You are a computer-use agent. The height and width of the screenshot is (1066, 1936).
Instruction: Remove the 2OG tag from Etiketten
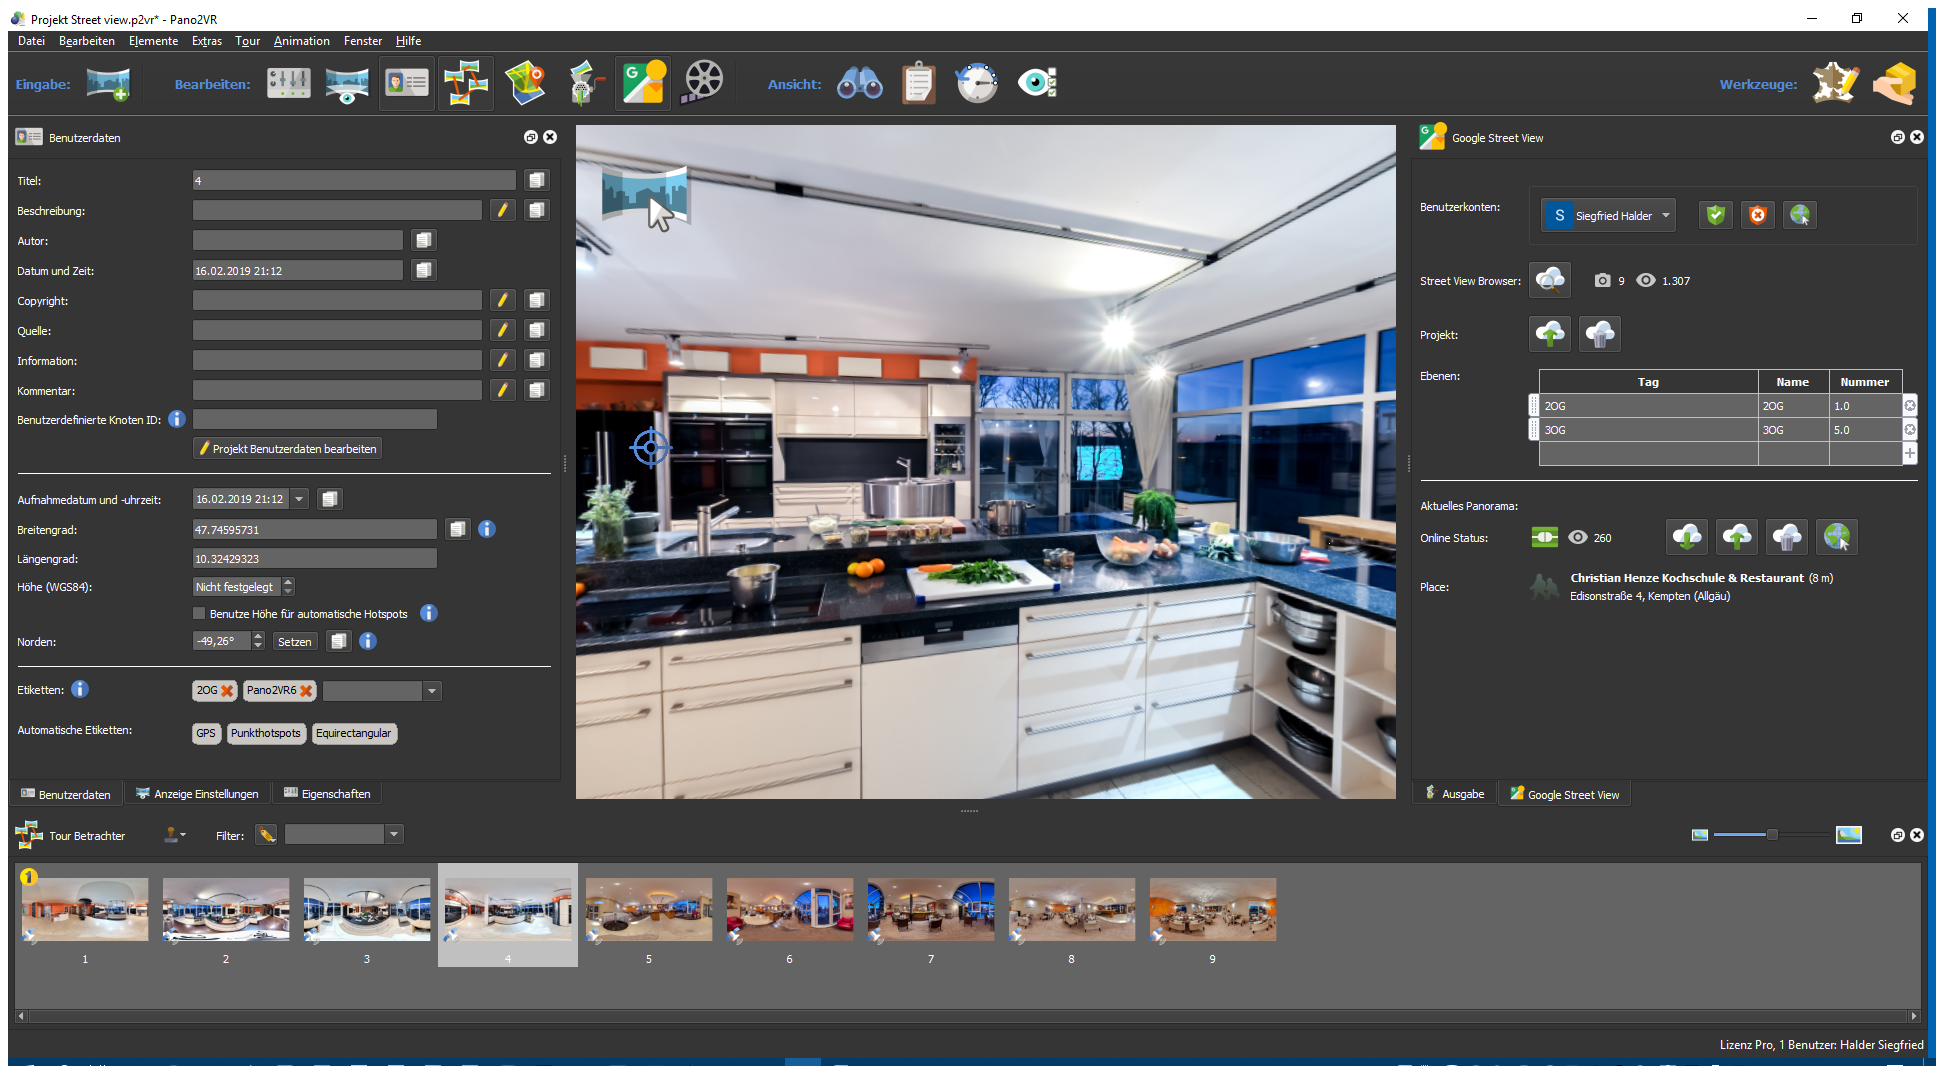(227, 691)
